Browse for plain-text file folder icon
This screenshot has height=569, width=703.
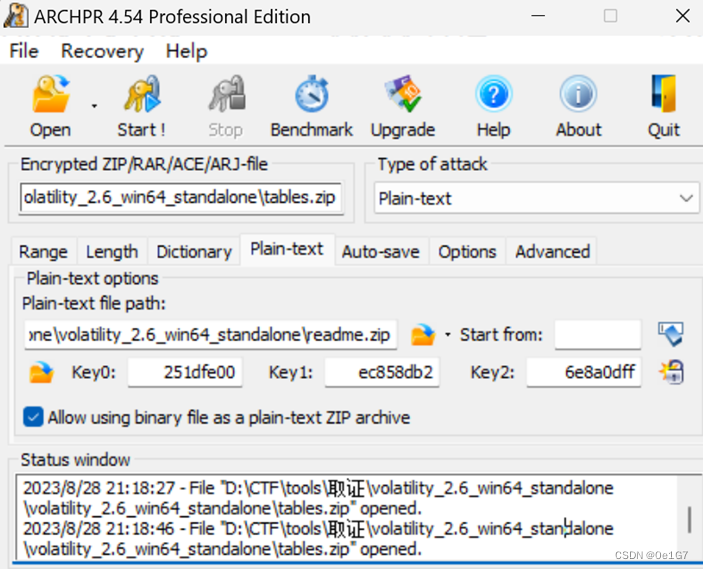[423, 335]
